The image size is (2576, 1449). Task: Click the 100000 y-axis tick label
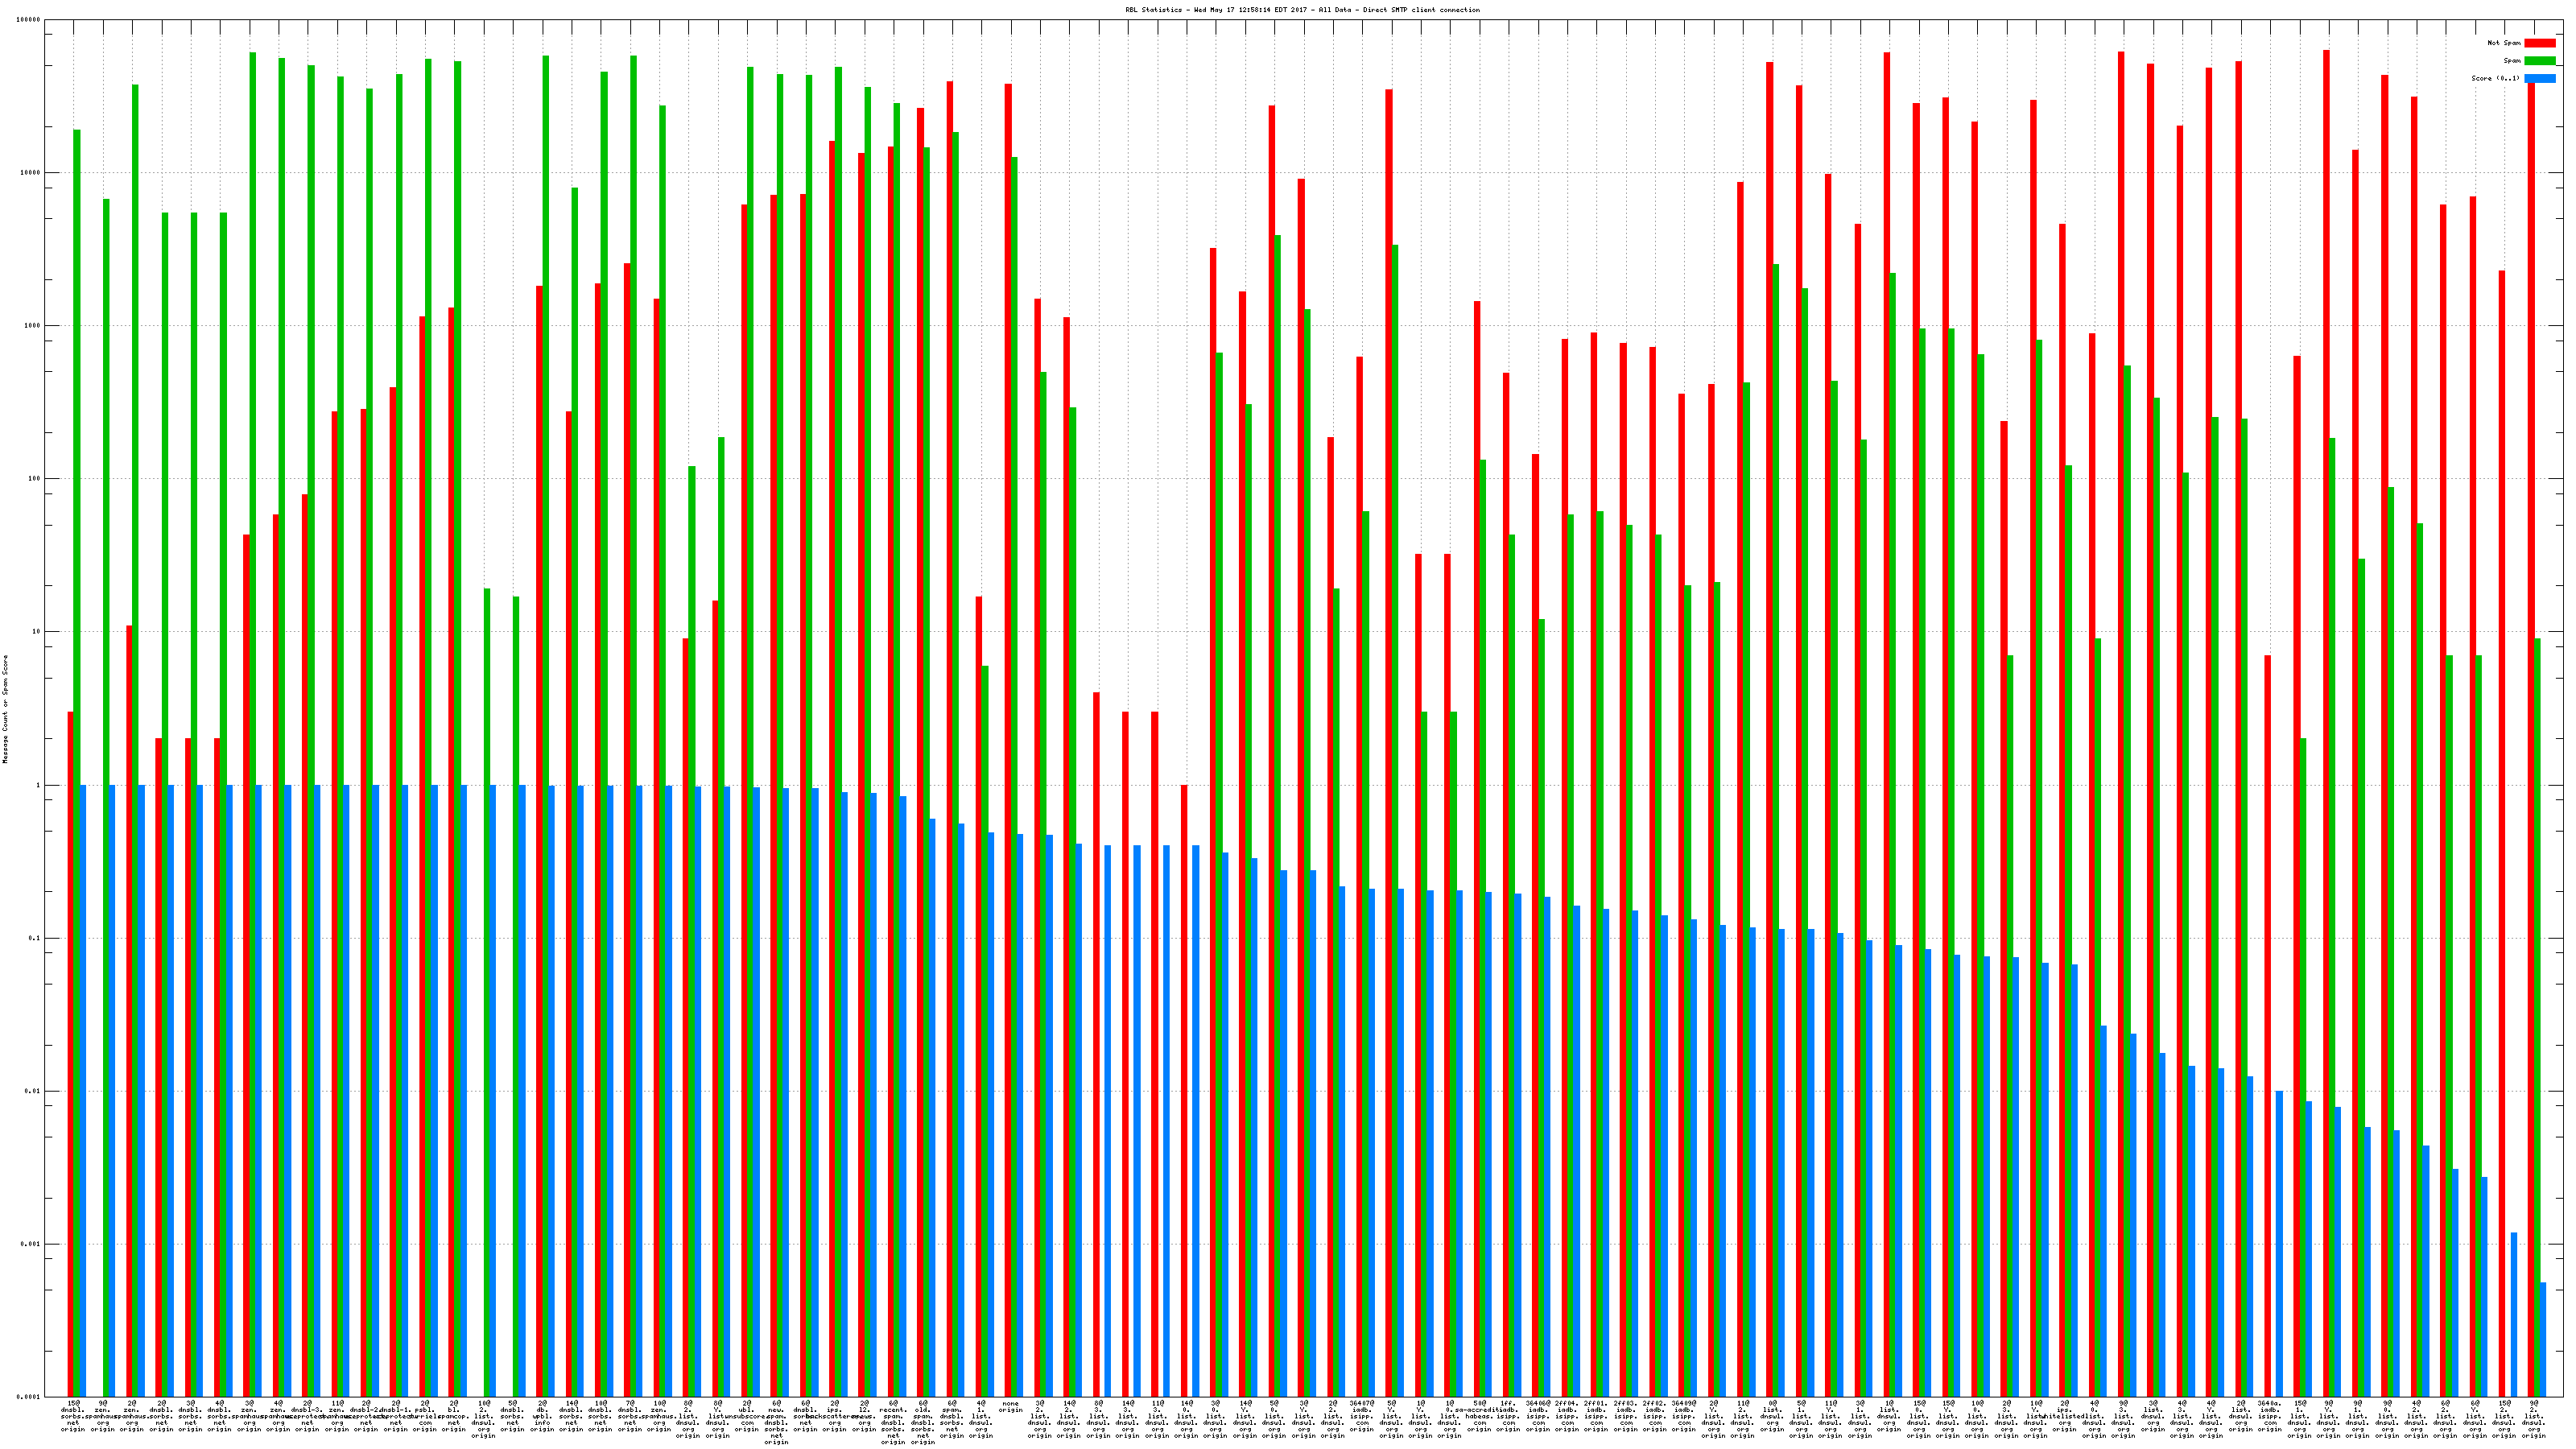28,20
